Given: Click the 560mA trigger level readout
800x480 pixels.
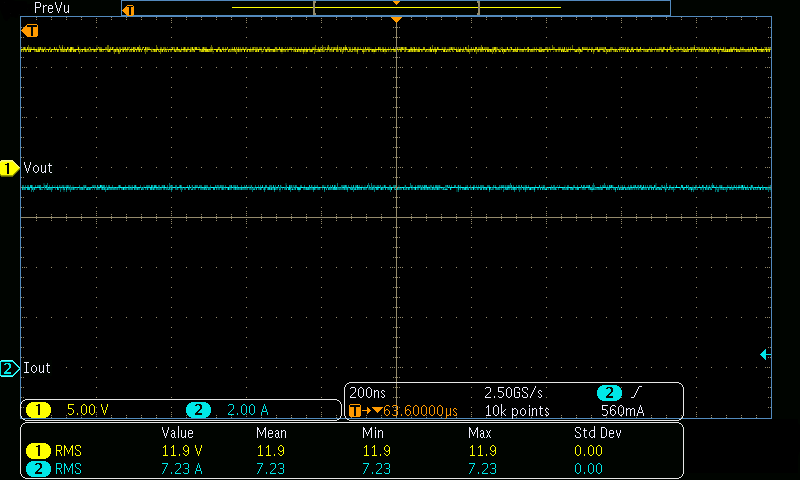Looking at the screenshot, I should click(622, 410).
